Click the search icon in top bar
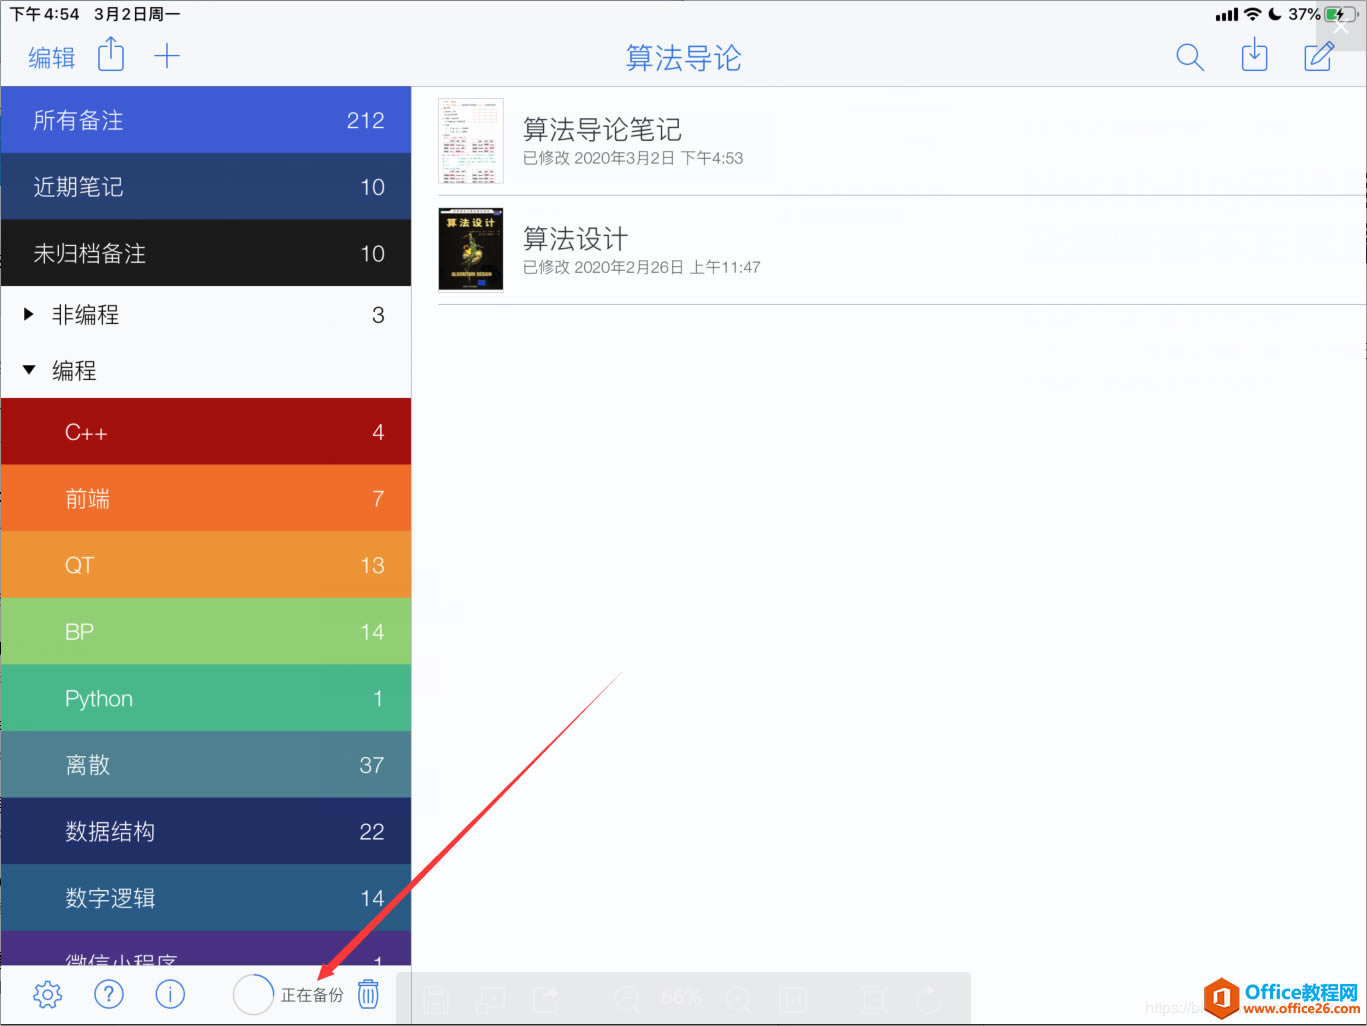This screenshot has width=1367, height=1026. [x=1190, y=57]
